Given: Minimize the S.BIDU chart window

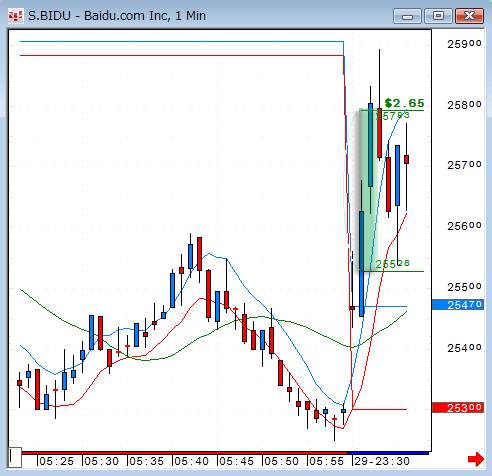Looking at the screenshot, I should (407, 16).
